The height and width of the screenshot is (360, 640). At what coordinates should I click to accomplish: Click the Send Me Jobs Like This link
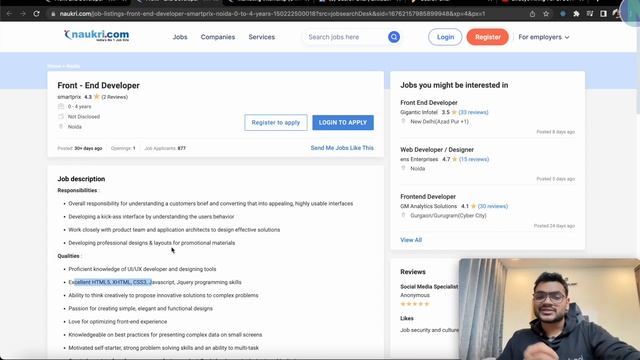click(342, 148)
